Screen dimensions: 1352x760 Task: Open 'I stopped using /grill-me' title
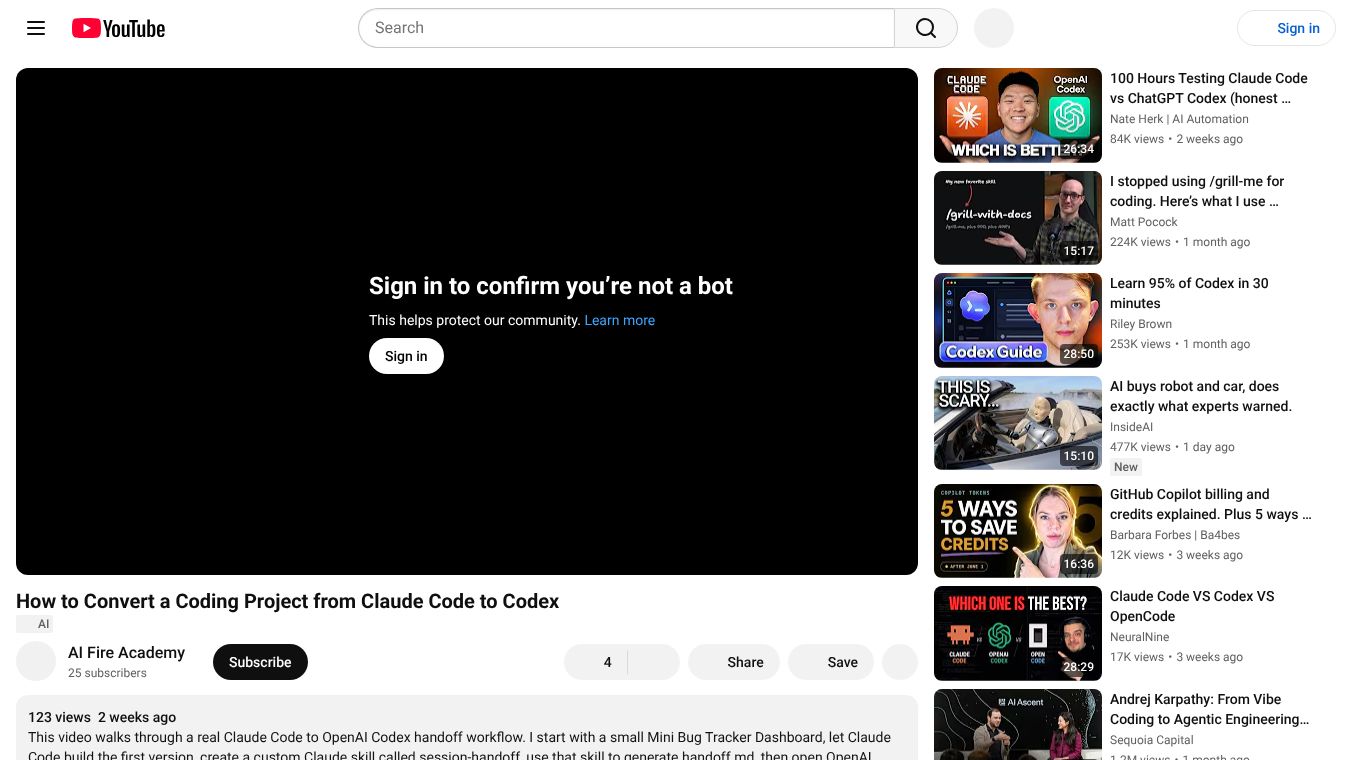point(1197,191)
